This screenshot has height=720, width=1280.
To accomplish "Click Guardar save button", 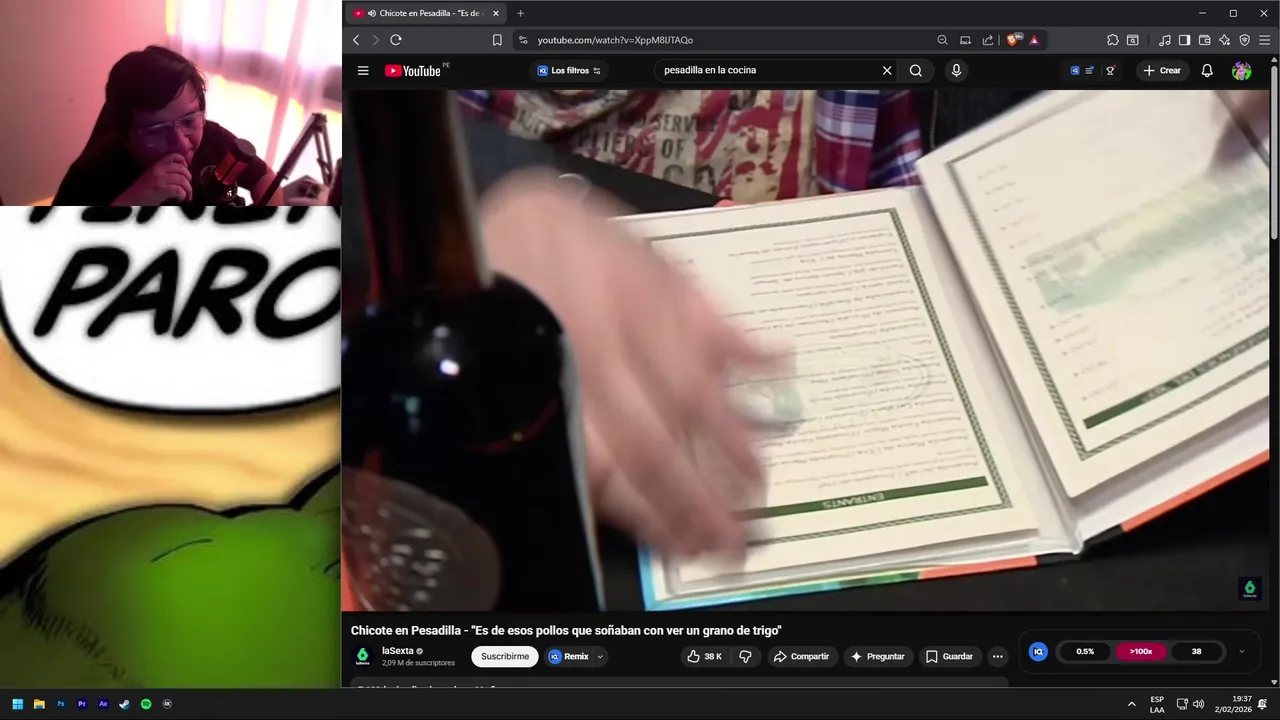I will coord(949,656).
